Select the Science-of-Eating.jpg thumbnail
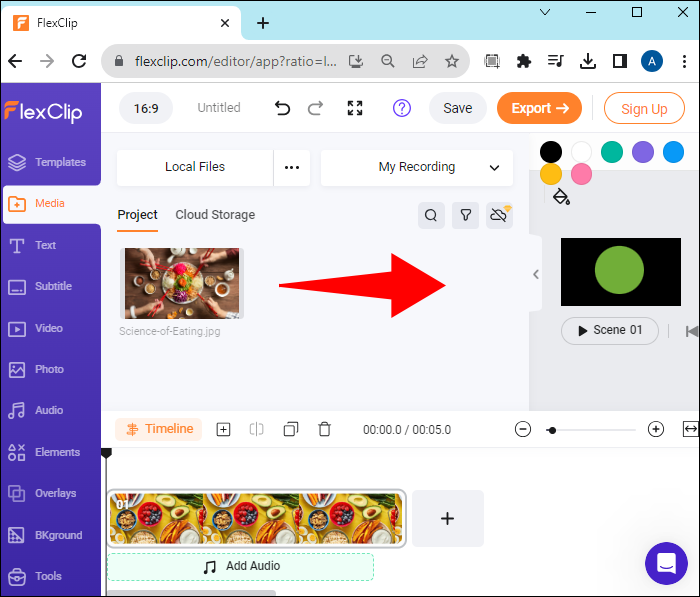The image size is (700, 597). [182, 284]
